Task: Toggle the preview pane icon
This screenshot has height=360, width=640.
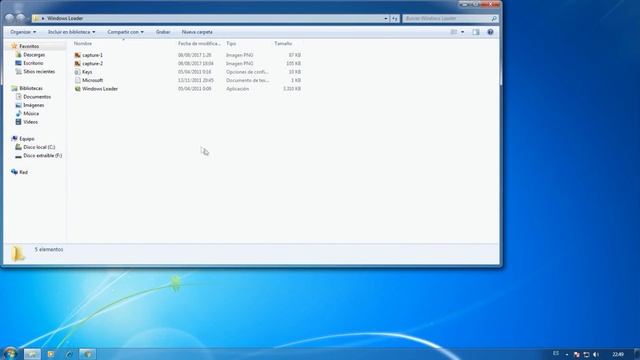Action: pyautogui.click(x=476, y=32)
